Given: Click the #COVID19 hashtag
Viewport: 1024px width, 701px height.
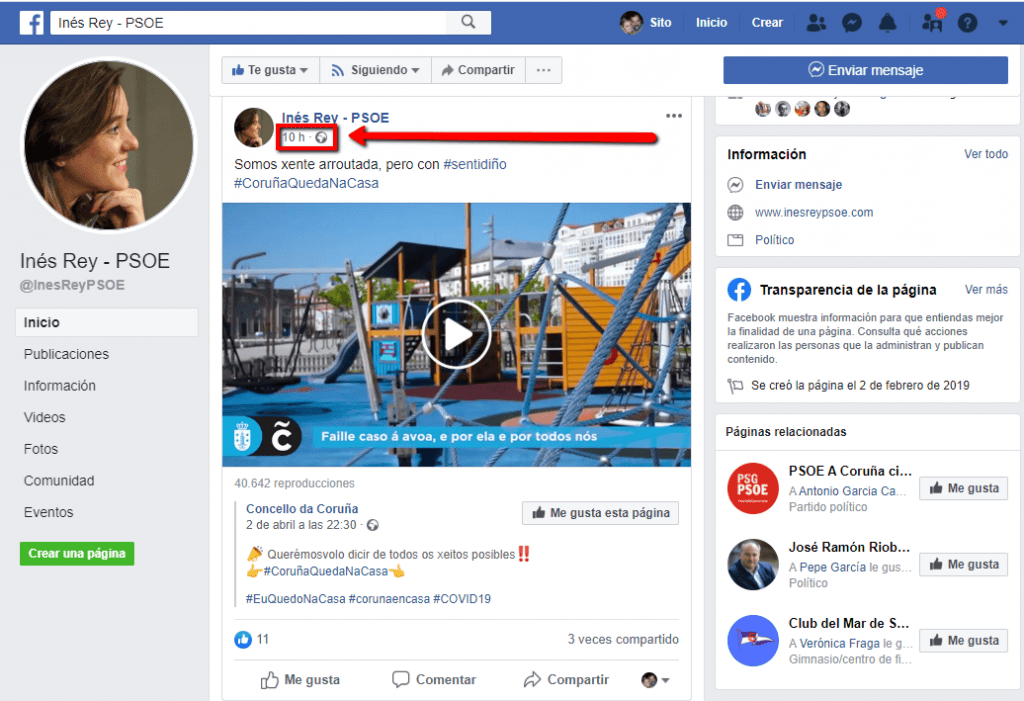Looking at the screenshot, I should (x=462, y=598).
